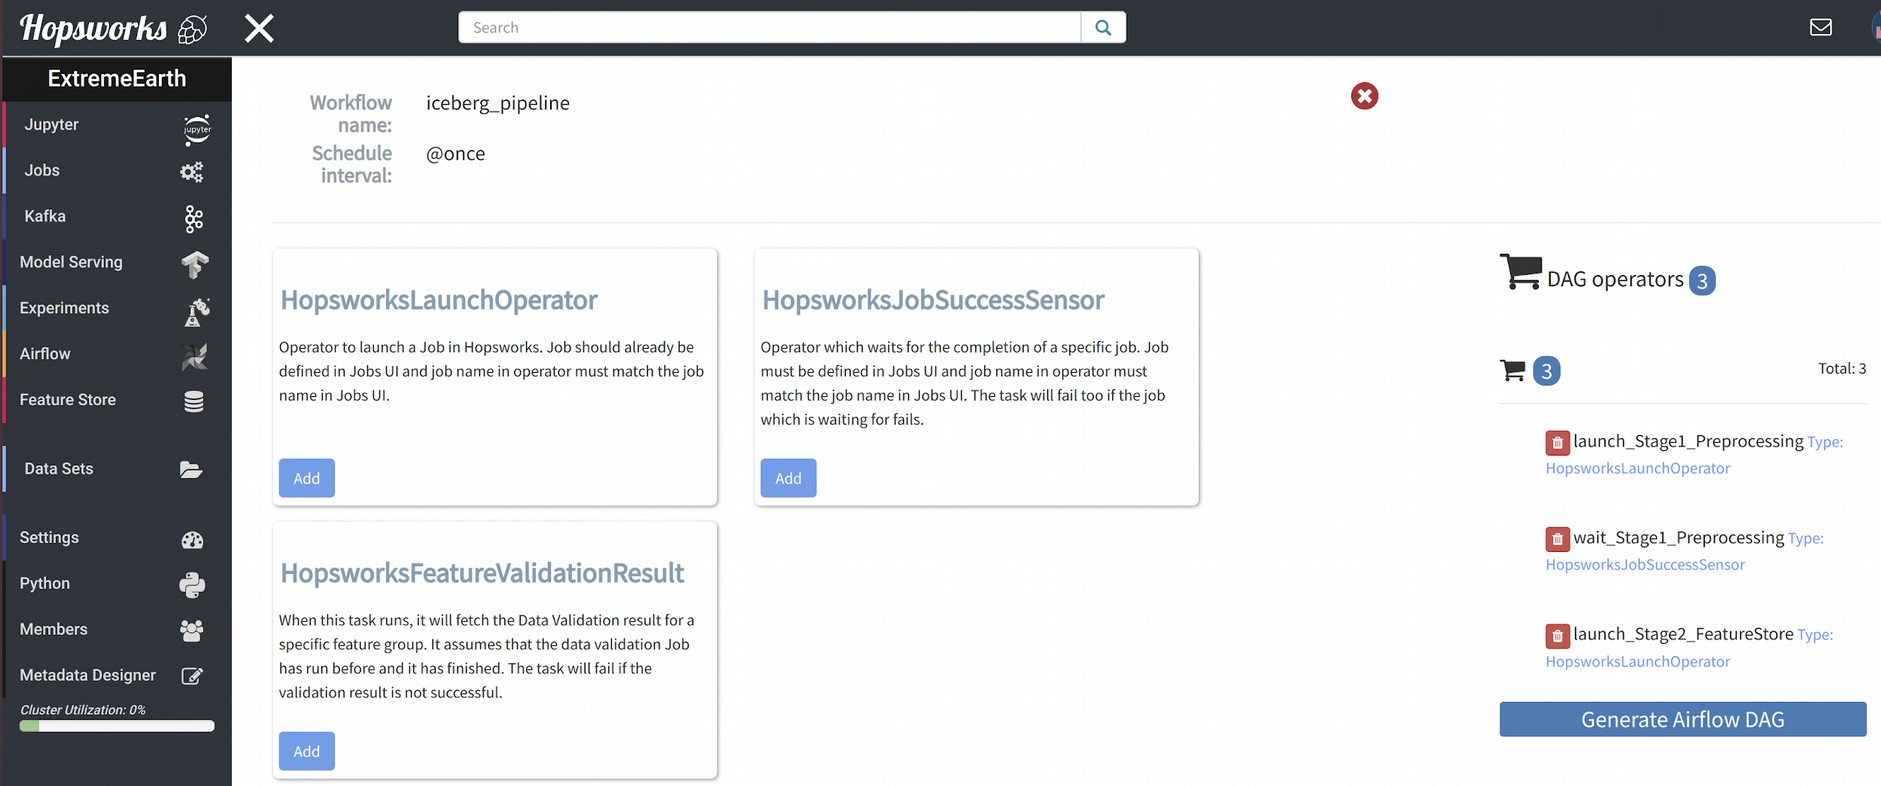The width and height of the screenshot is (1881, 786).
Task: Click HopsworksLaunchOperator type under launch_Stage2_FeatureStore
Action: click(x=1637, y=662)
